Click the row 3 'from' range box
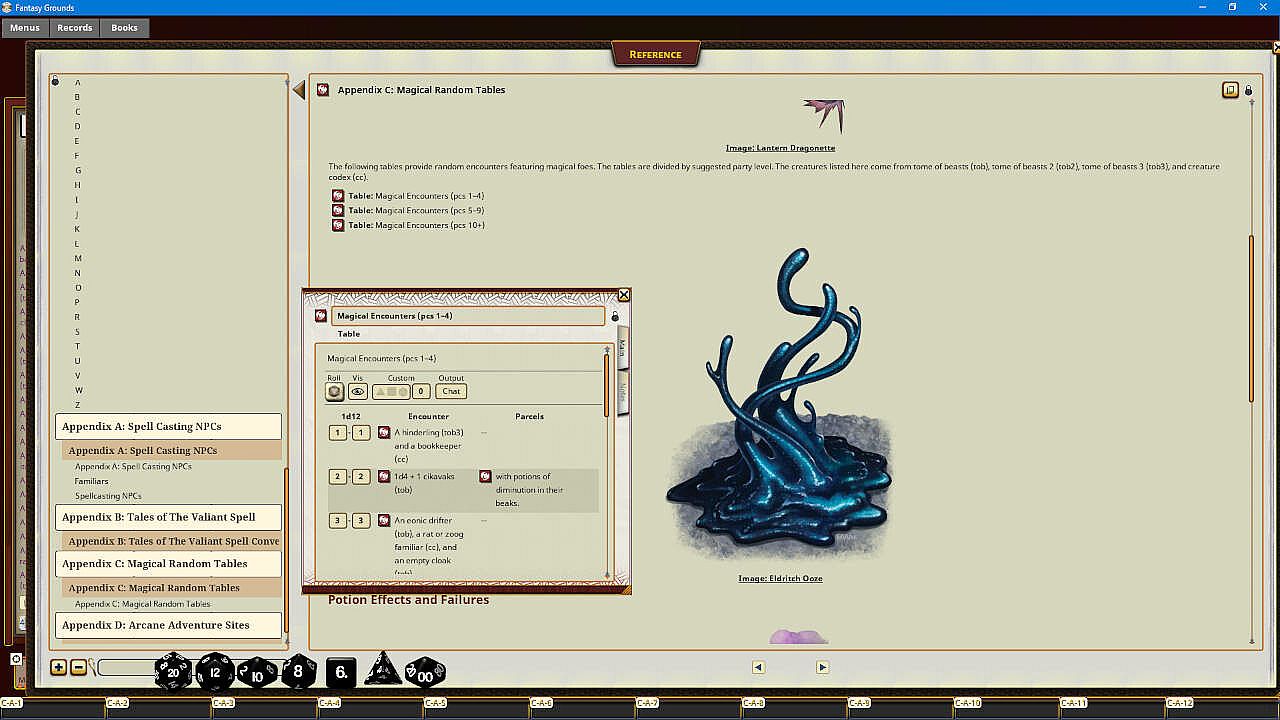 pos(338,521)
